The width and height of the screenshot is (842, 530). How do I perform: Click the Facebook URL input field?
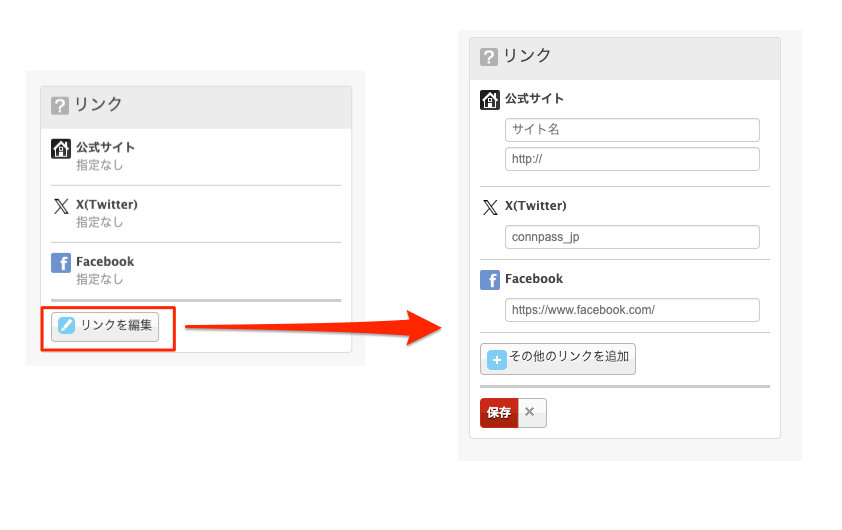pyautogui.click(x=632, y=310)
